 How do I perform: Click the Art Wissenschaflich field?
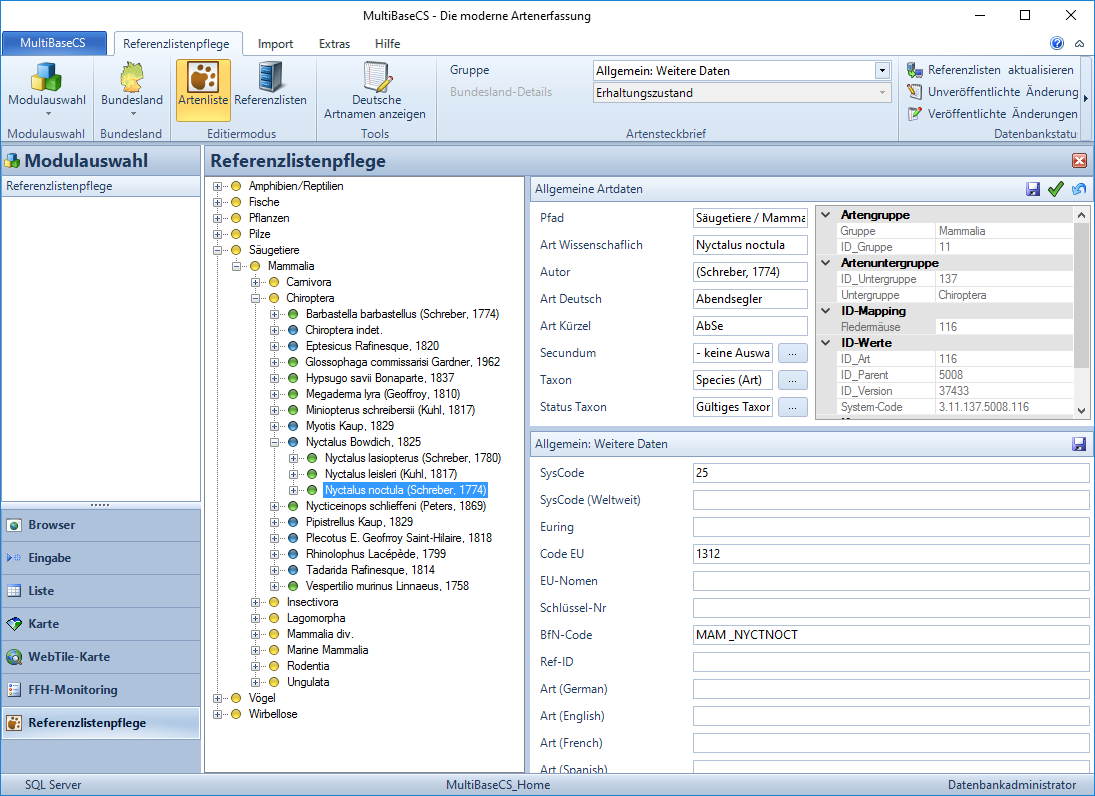(x=750, y=245)
